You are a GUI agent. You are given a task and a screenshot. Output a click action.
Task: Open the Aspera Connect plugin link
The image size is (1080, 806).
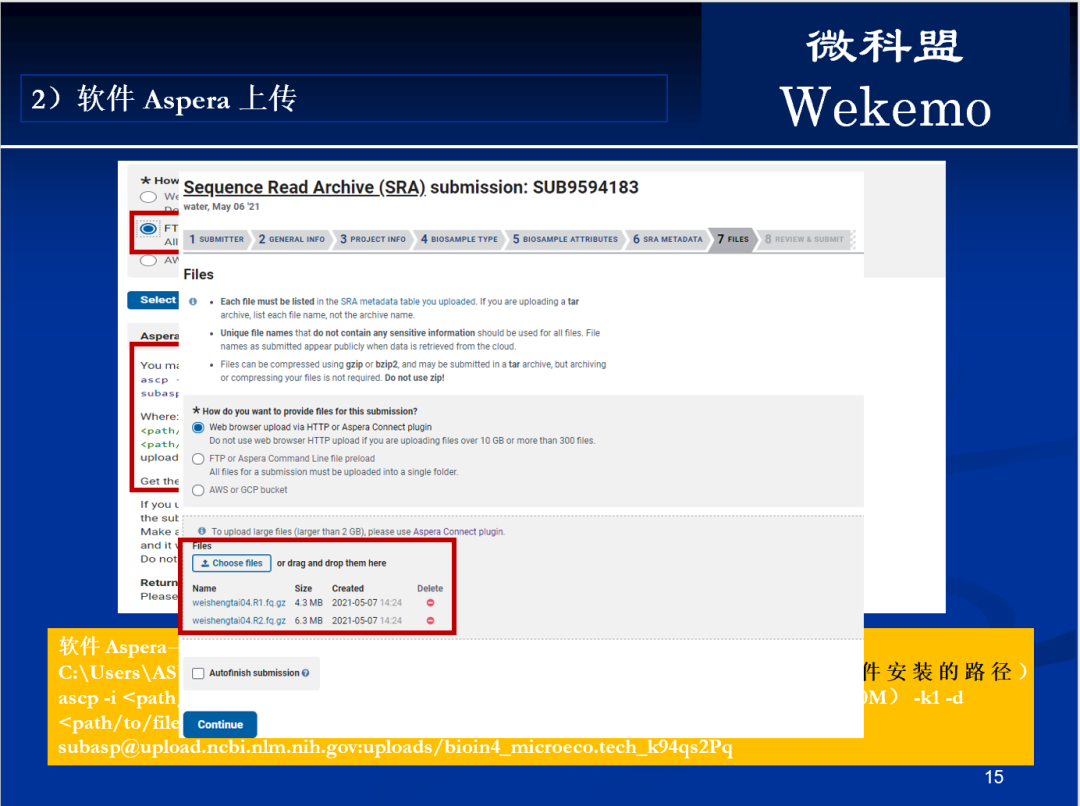click(x=458, y=532)
